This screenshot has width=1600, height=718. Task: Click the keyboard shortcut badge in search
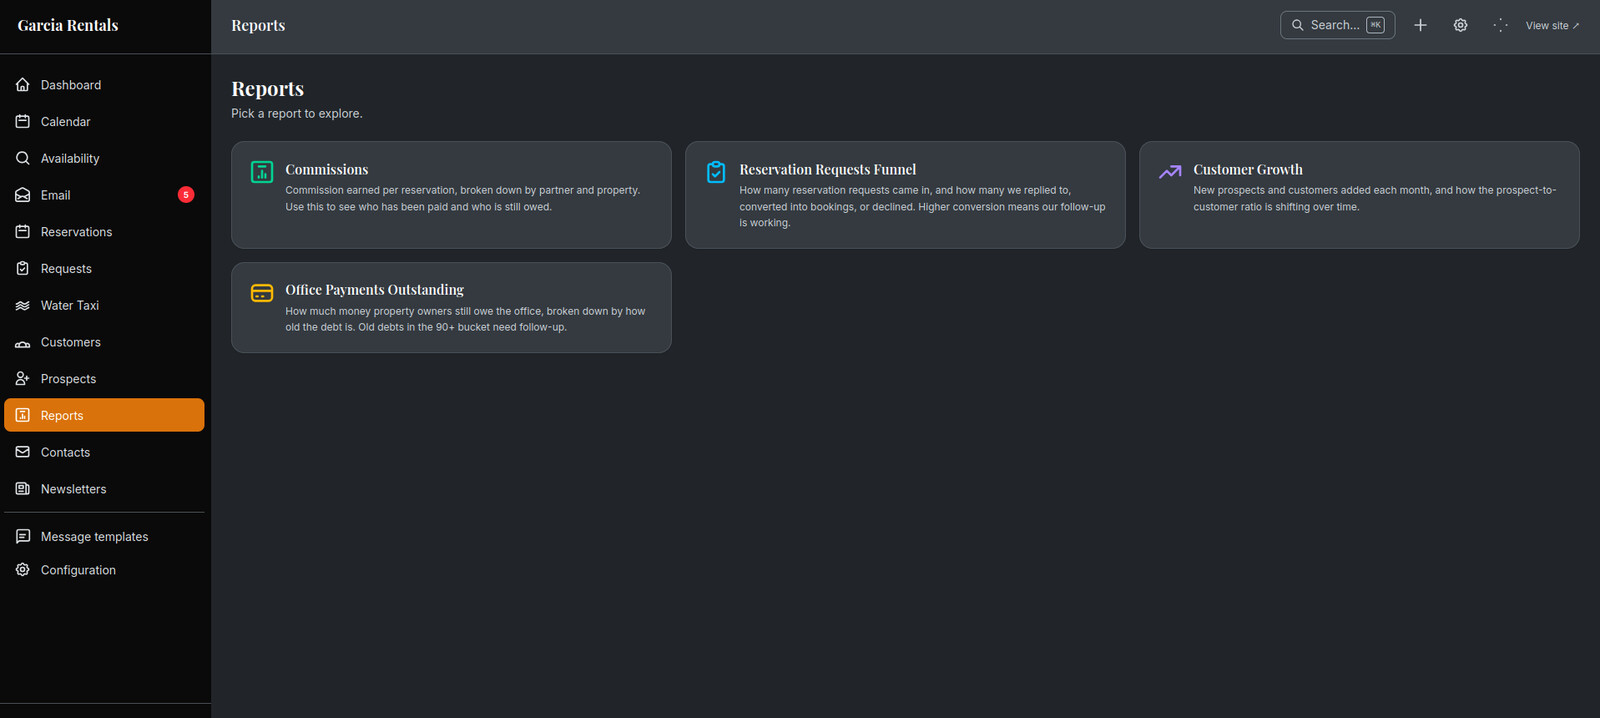pos(1375,25)
